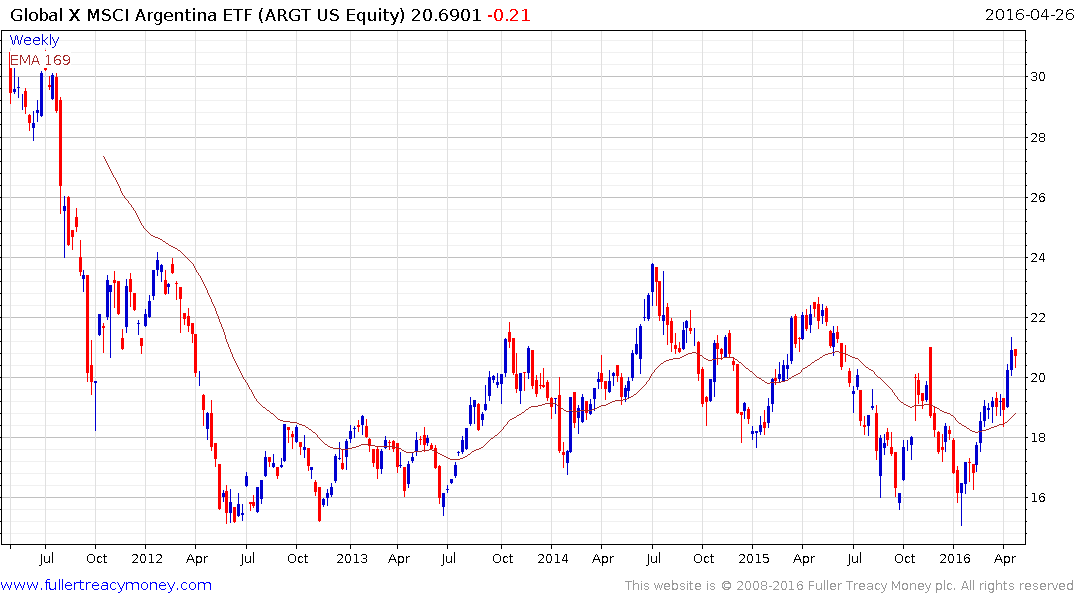This screenshot has height=600, width=1075.
Task: Click the 22 price axis label
Action: point(1038,317)
